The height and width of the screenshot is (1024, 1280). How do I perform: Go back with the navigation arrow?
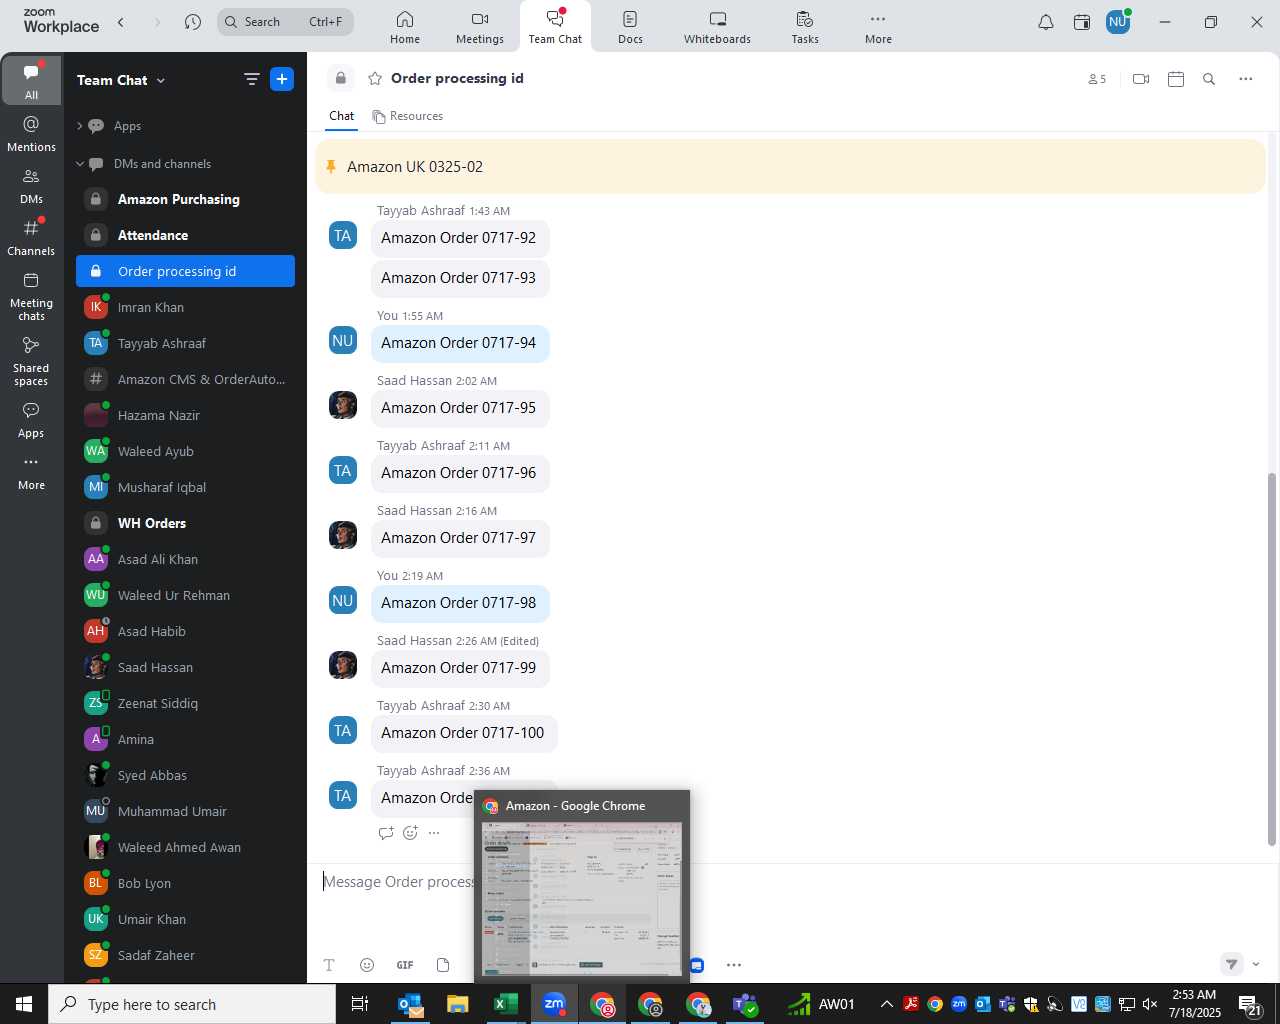click(121, 21)
